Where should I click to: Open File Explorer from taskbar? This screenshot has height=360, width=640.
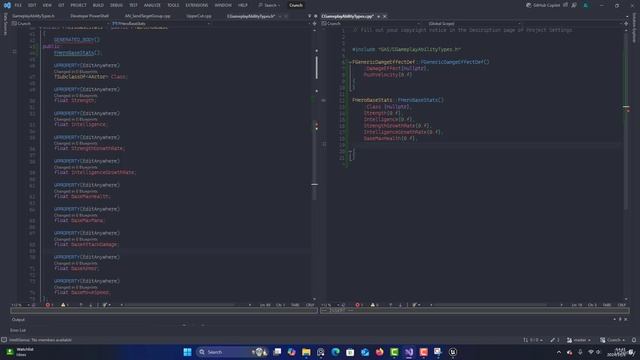pos(306,352)
